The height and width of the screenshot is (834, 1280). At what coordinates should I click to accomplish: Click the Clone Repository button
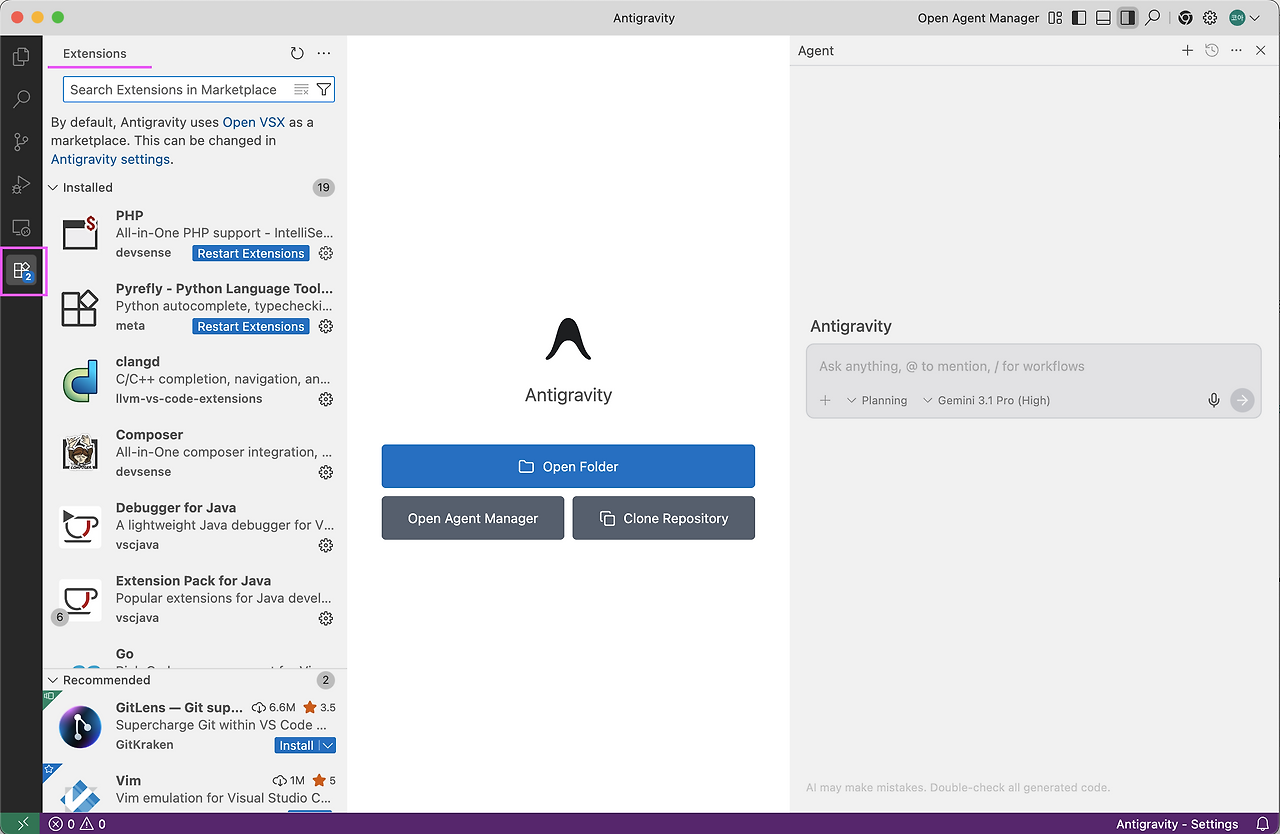click(x=664, y=519)
